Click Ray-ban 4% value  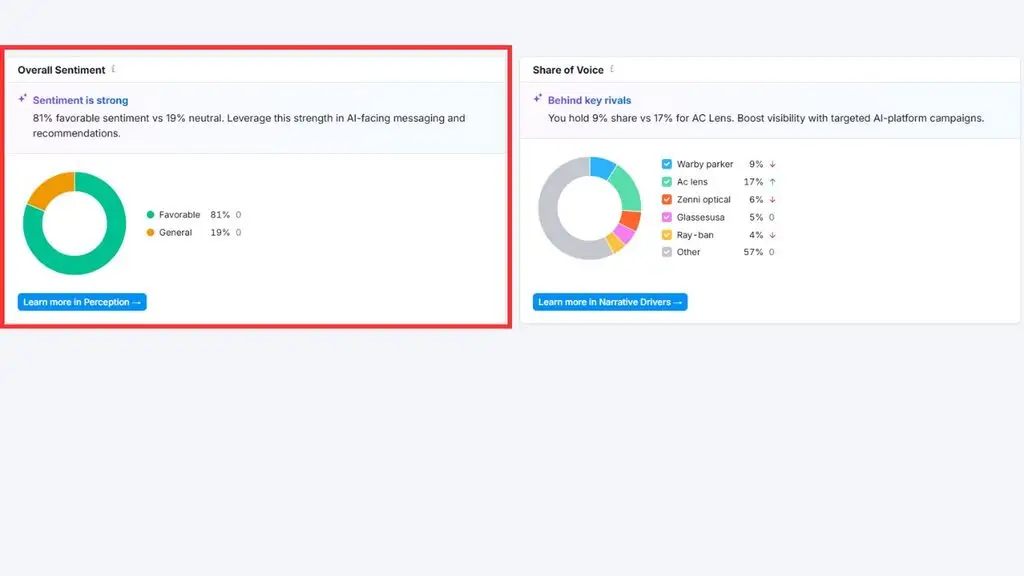pos(756,234)
